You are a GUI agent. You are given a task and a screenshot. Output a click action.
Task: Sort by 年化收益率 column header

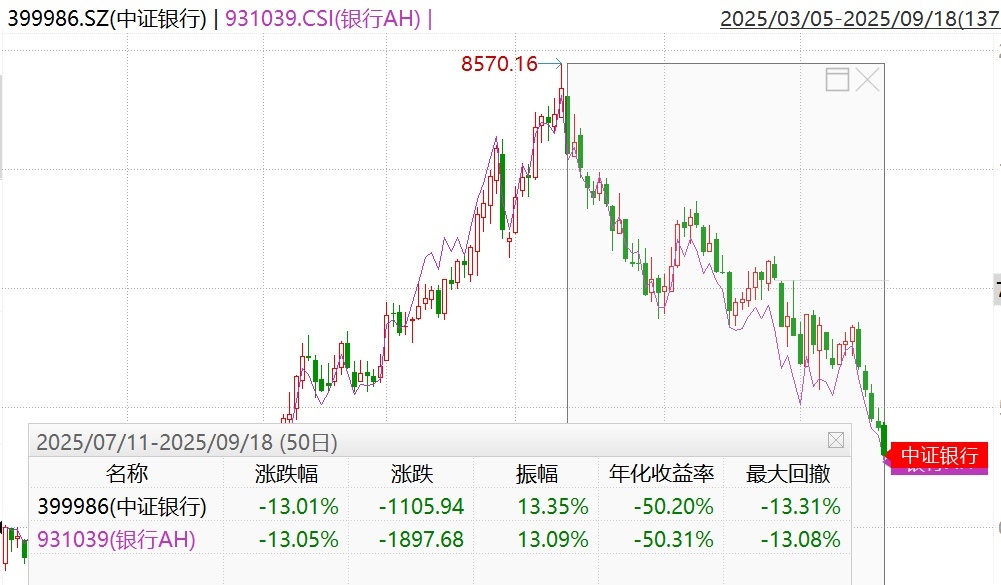[661, 474]
